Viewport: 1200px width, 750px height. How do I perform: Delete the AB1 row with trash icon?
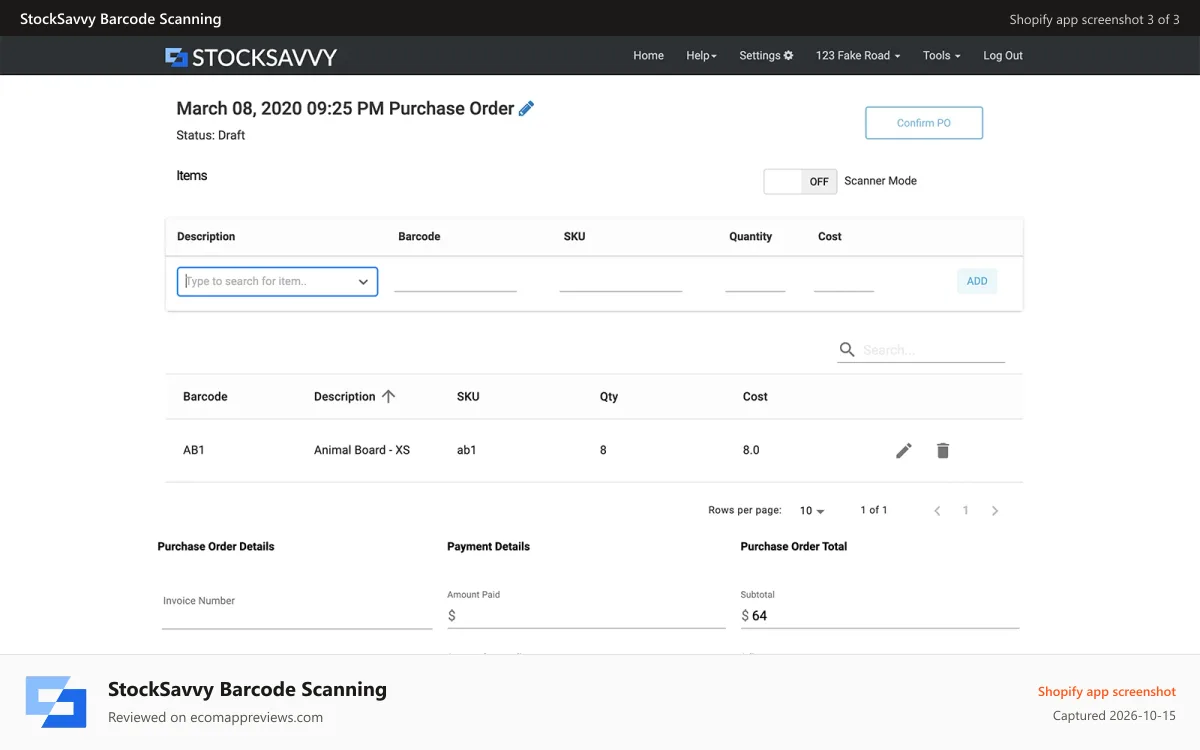[x=942, y=451]
